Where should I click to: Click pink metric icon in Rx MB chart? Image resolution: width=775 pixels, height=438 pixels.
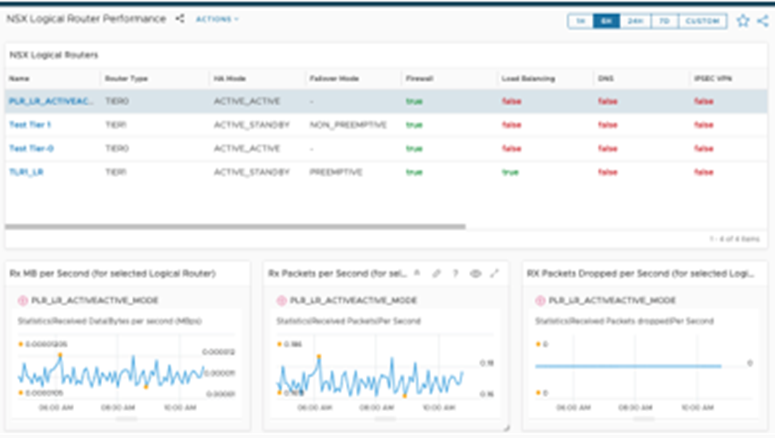pyautogui.click(x=23, y=300)
